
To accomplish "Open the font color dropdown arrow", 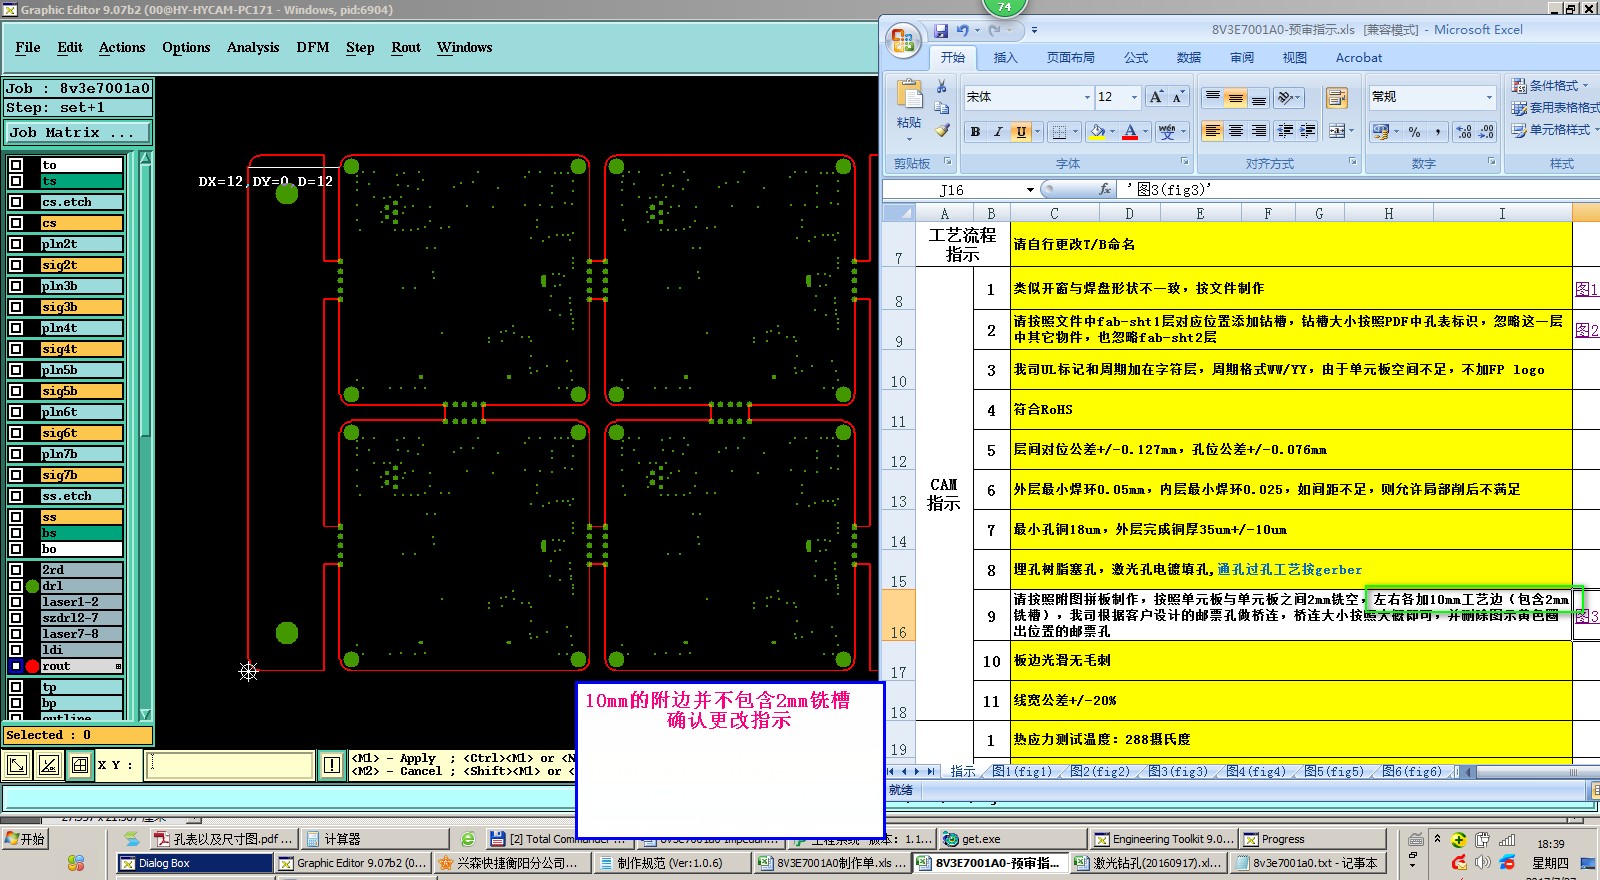I will (1144, 131).
